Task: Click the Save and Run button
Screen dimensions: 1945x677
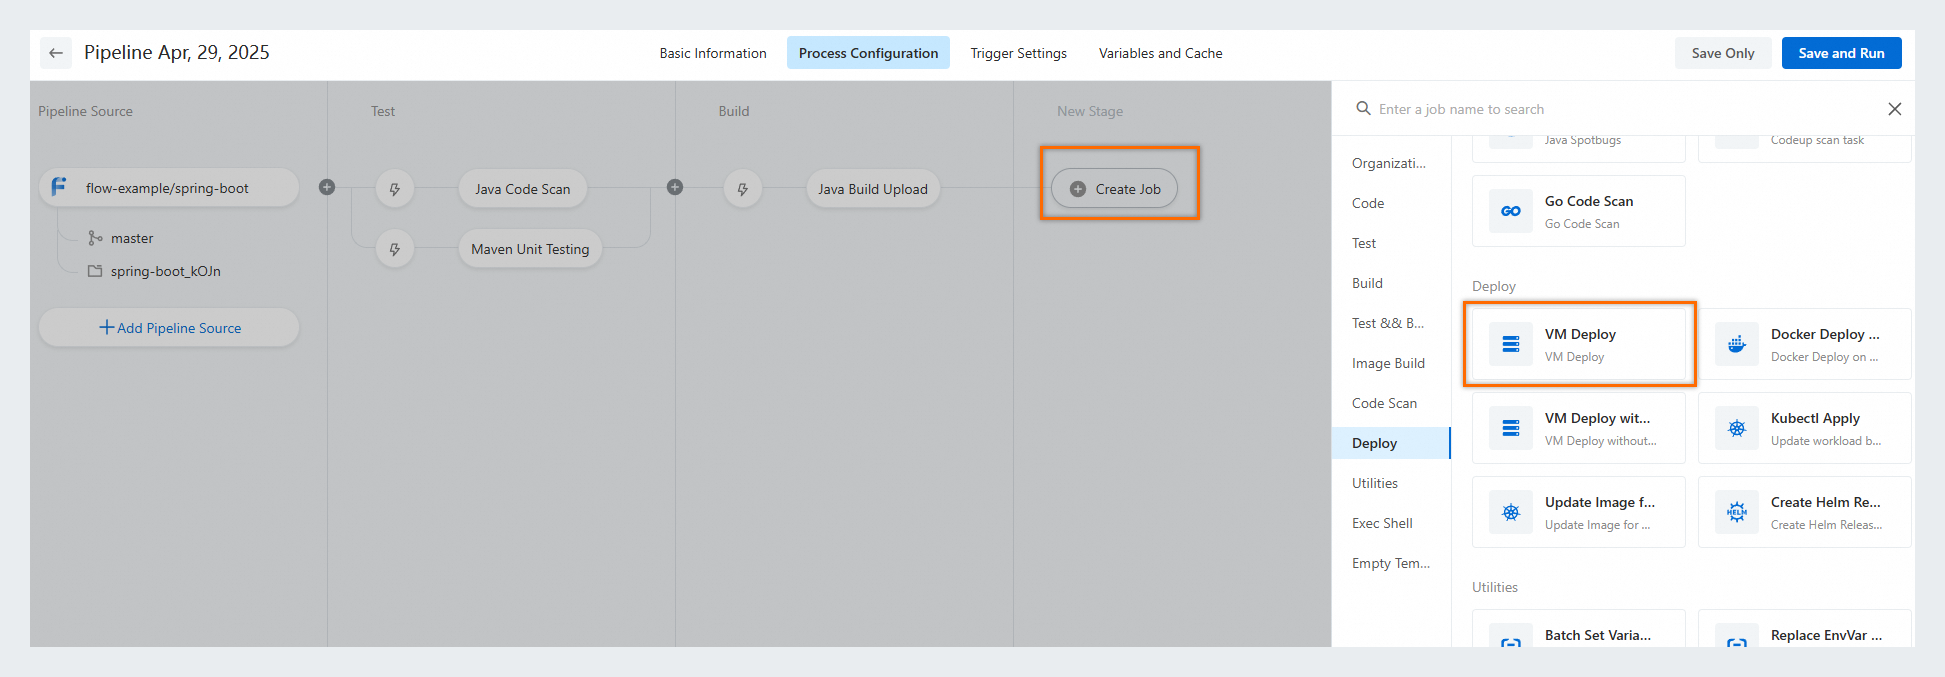Action: click(1841, 53)
